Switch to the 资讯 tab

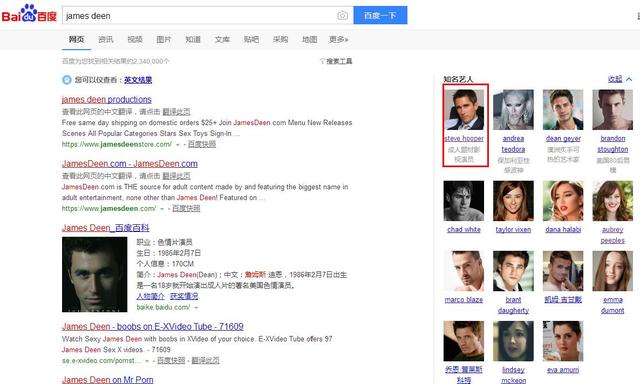[106, 40]
